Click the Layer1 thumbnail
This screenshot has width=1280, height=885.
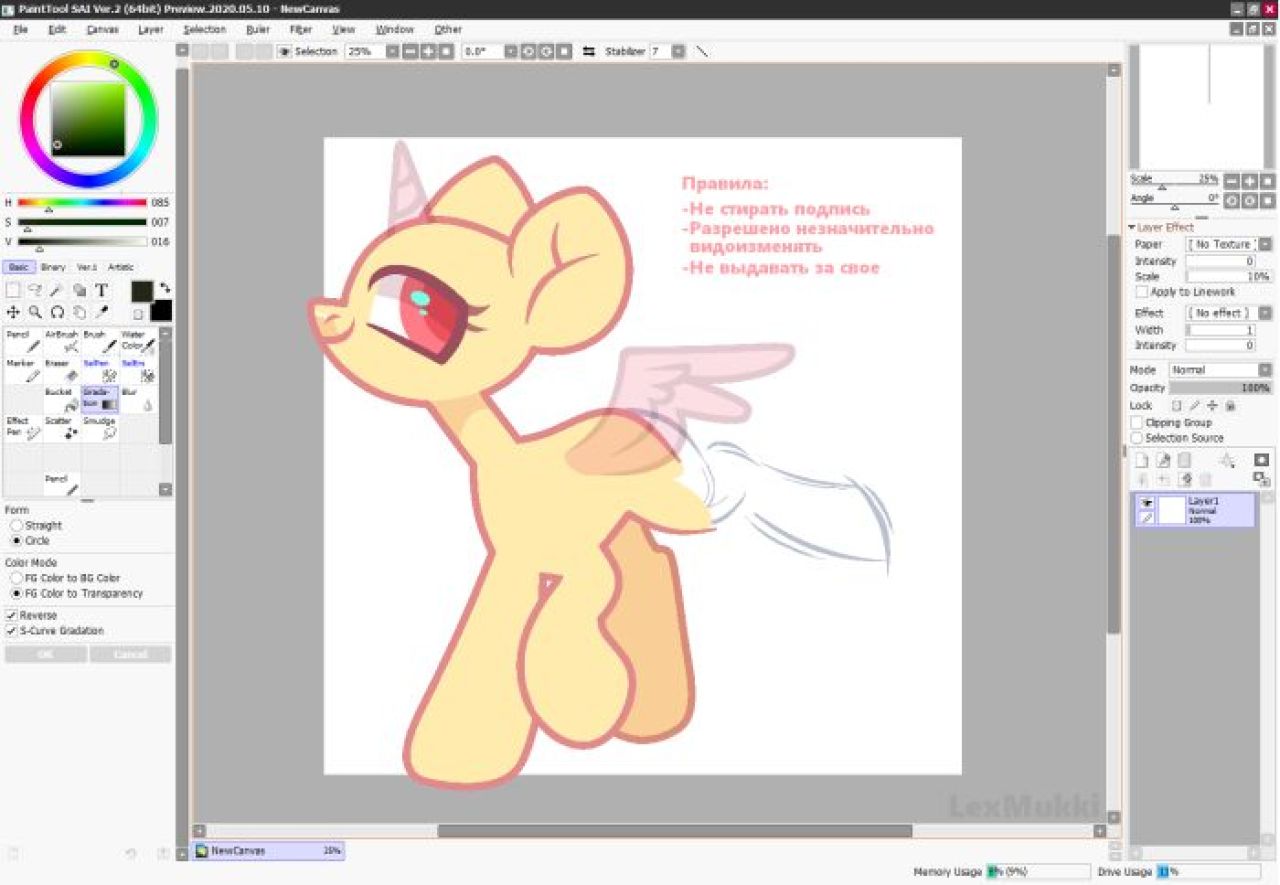[x=1171, y=510]
